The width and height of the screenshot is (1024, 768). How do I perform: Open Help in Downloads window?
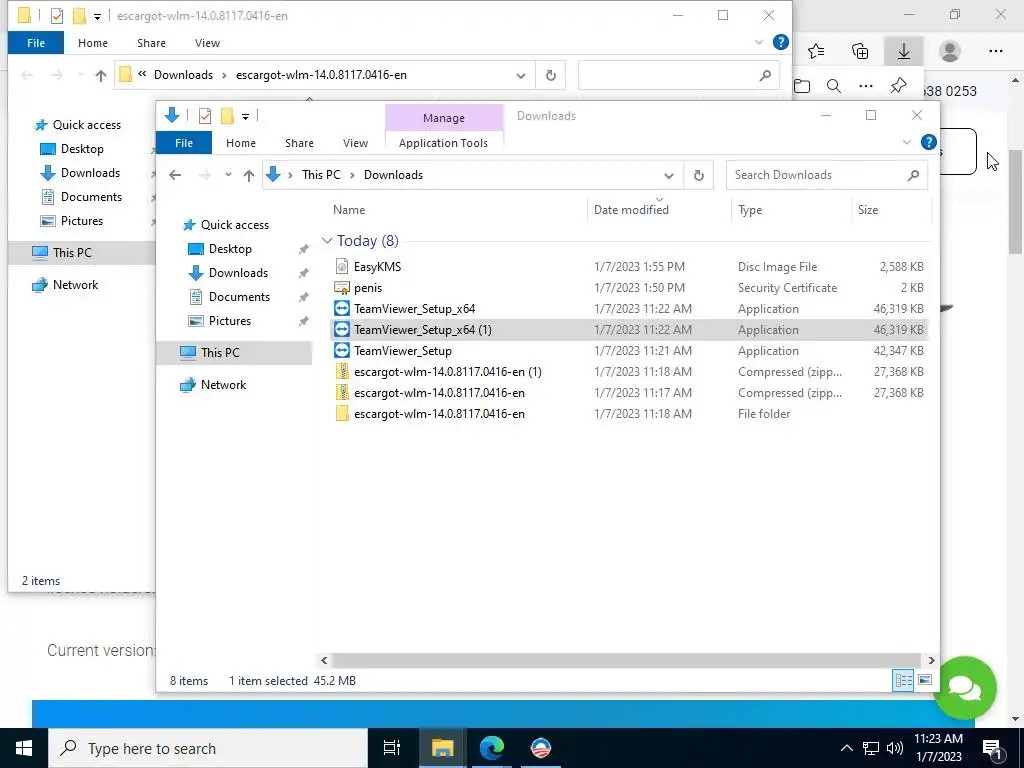[x=928, y=142]
